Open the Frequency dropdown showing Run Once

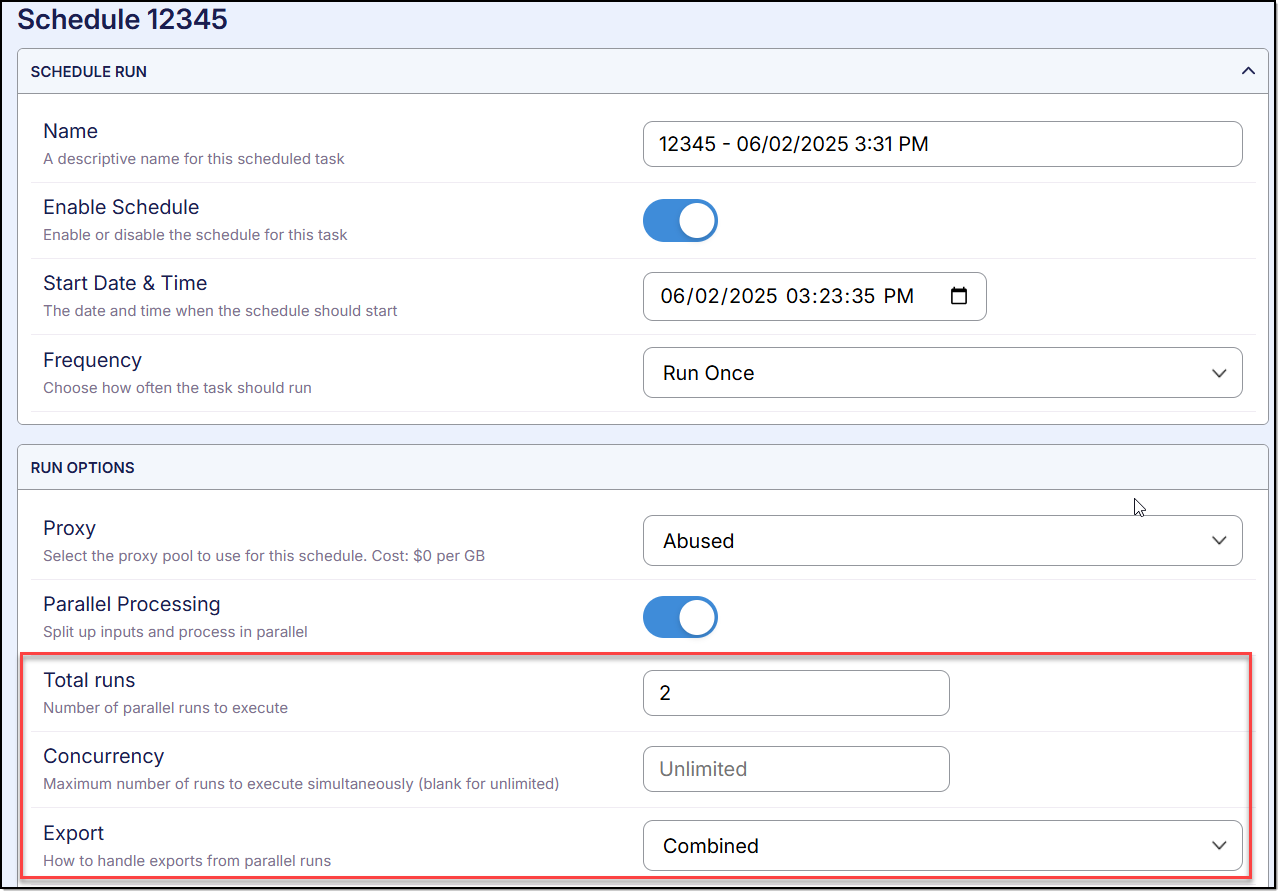click(x=942, y=373)
